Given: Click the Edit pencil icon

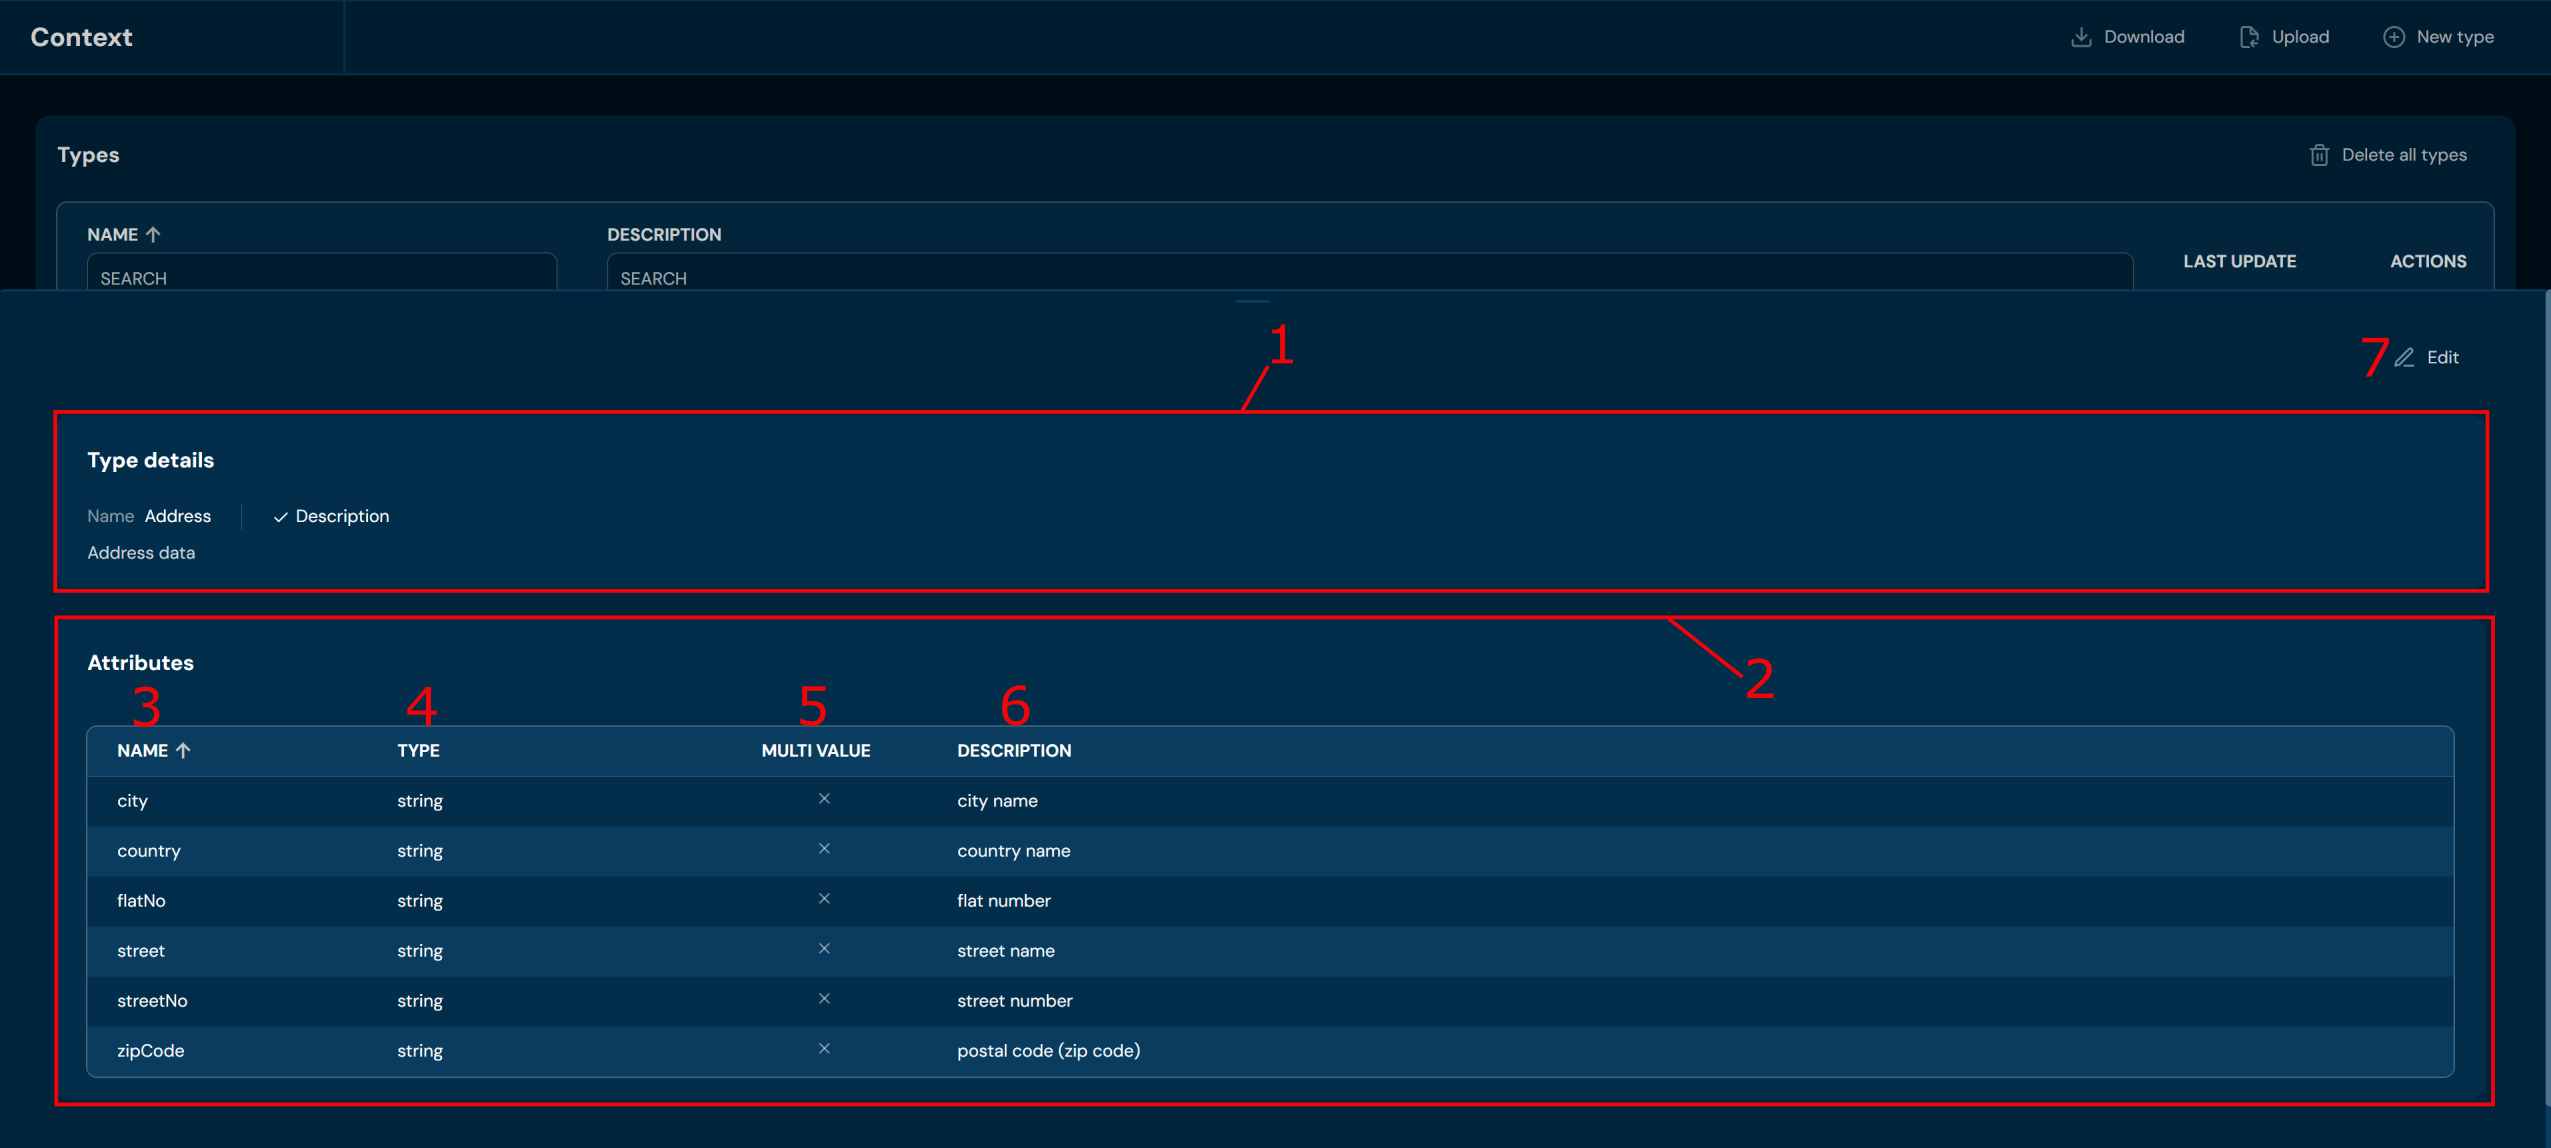Looking at the screenshot, I should coord(2404,358).
